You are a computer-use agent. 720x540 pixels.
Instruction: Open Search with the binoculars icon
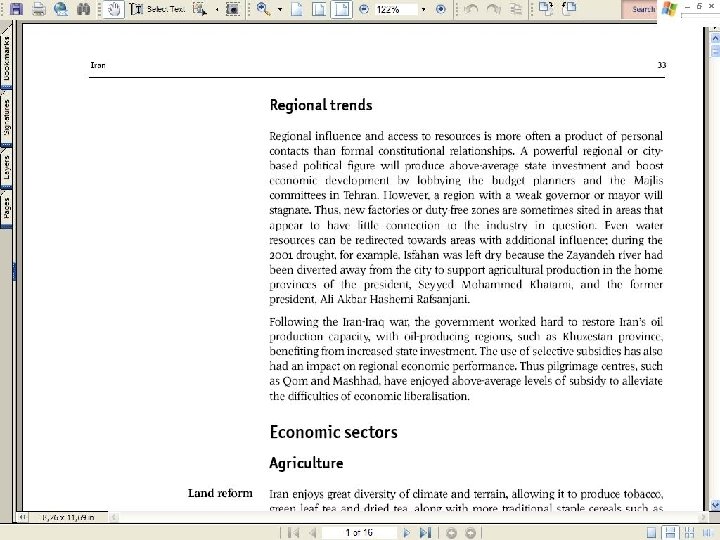coord(83,9)
